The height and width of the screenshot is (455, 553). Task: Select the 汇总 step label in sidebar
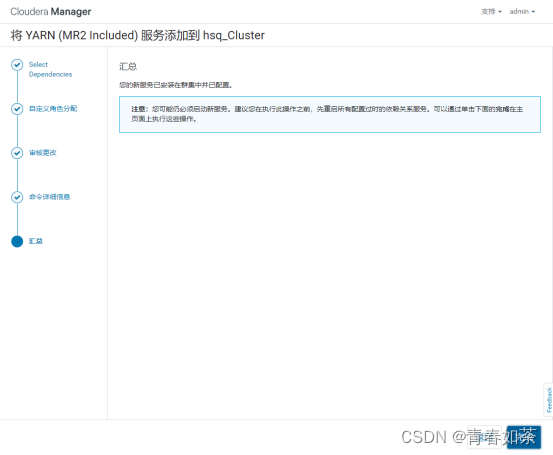tap(36, 241)
